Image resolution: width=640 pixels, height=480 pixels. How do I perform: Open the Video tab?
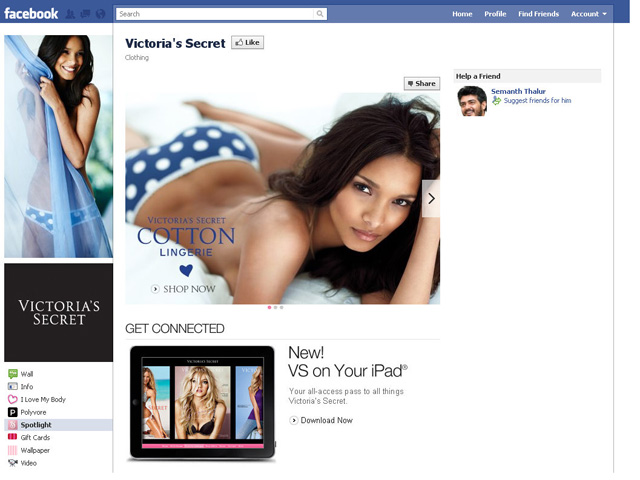[29, 463]
